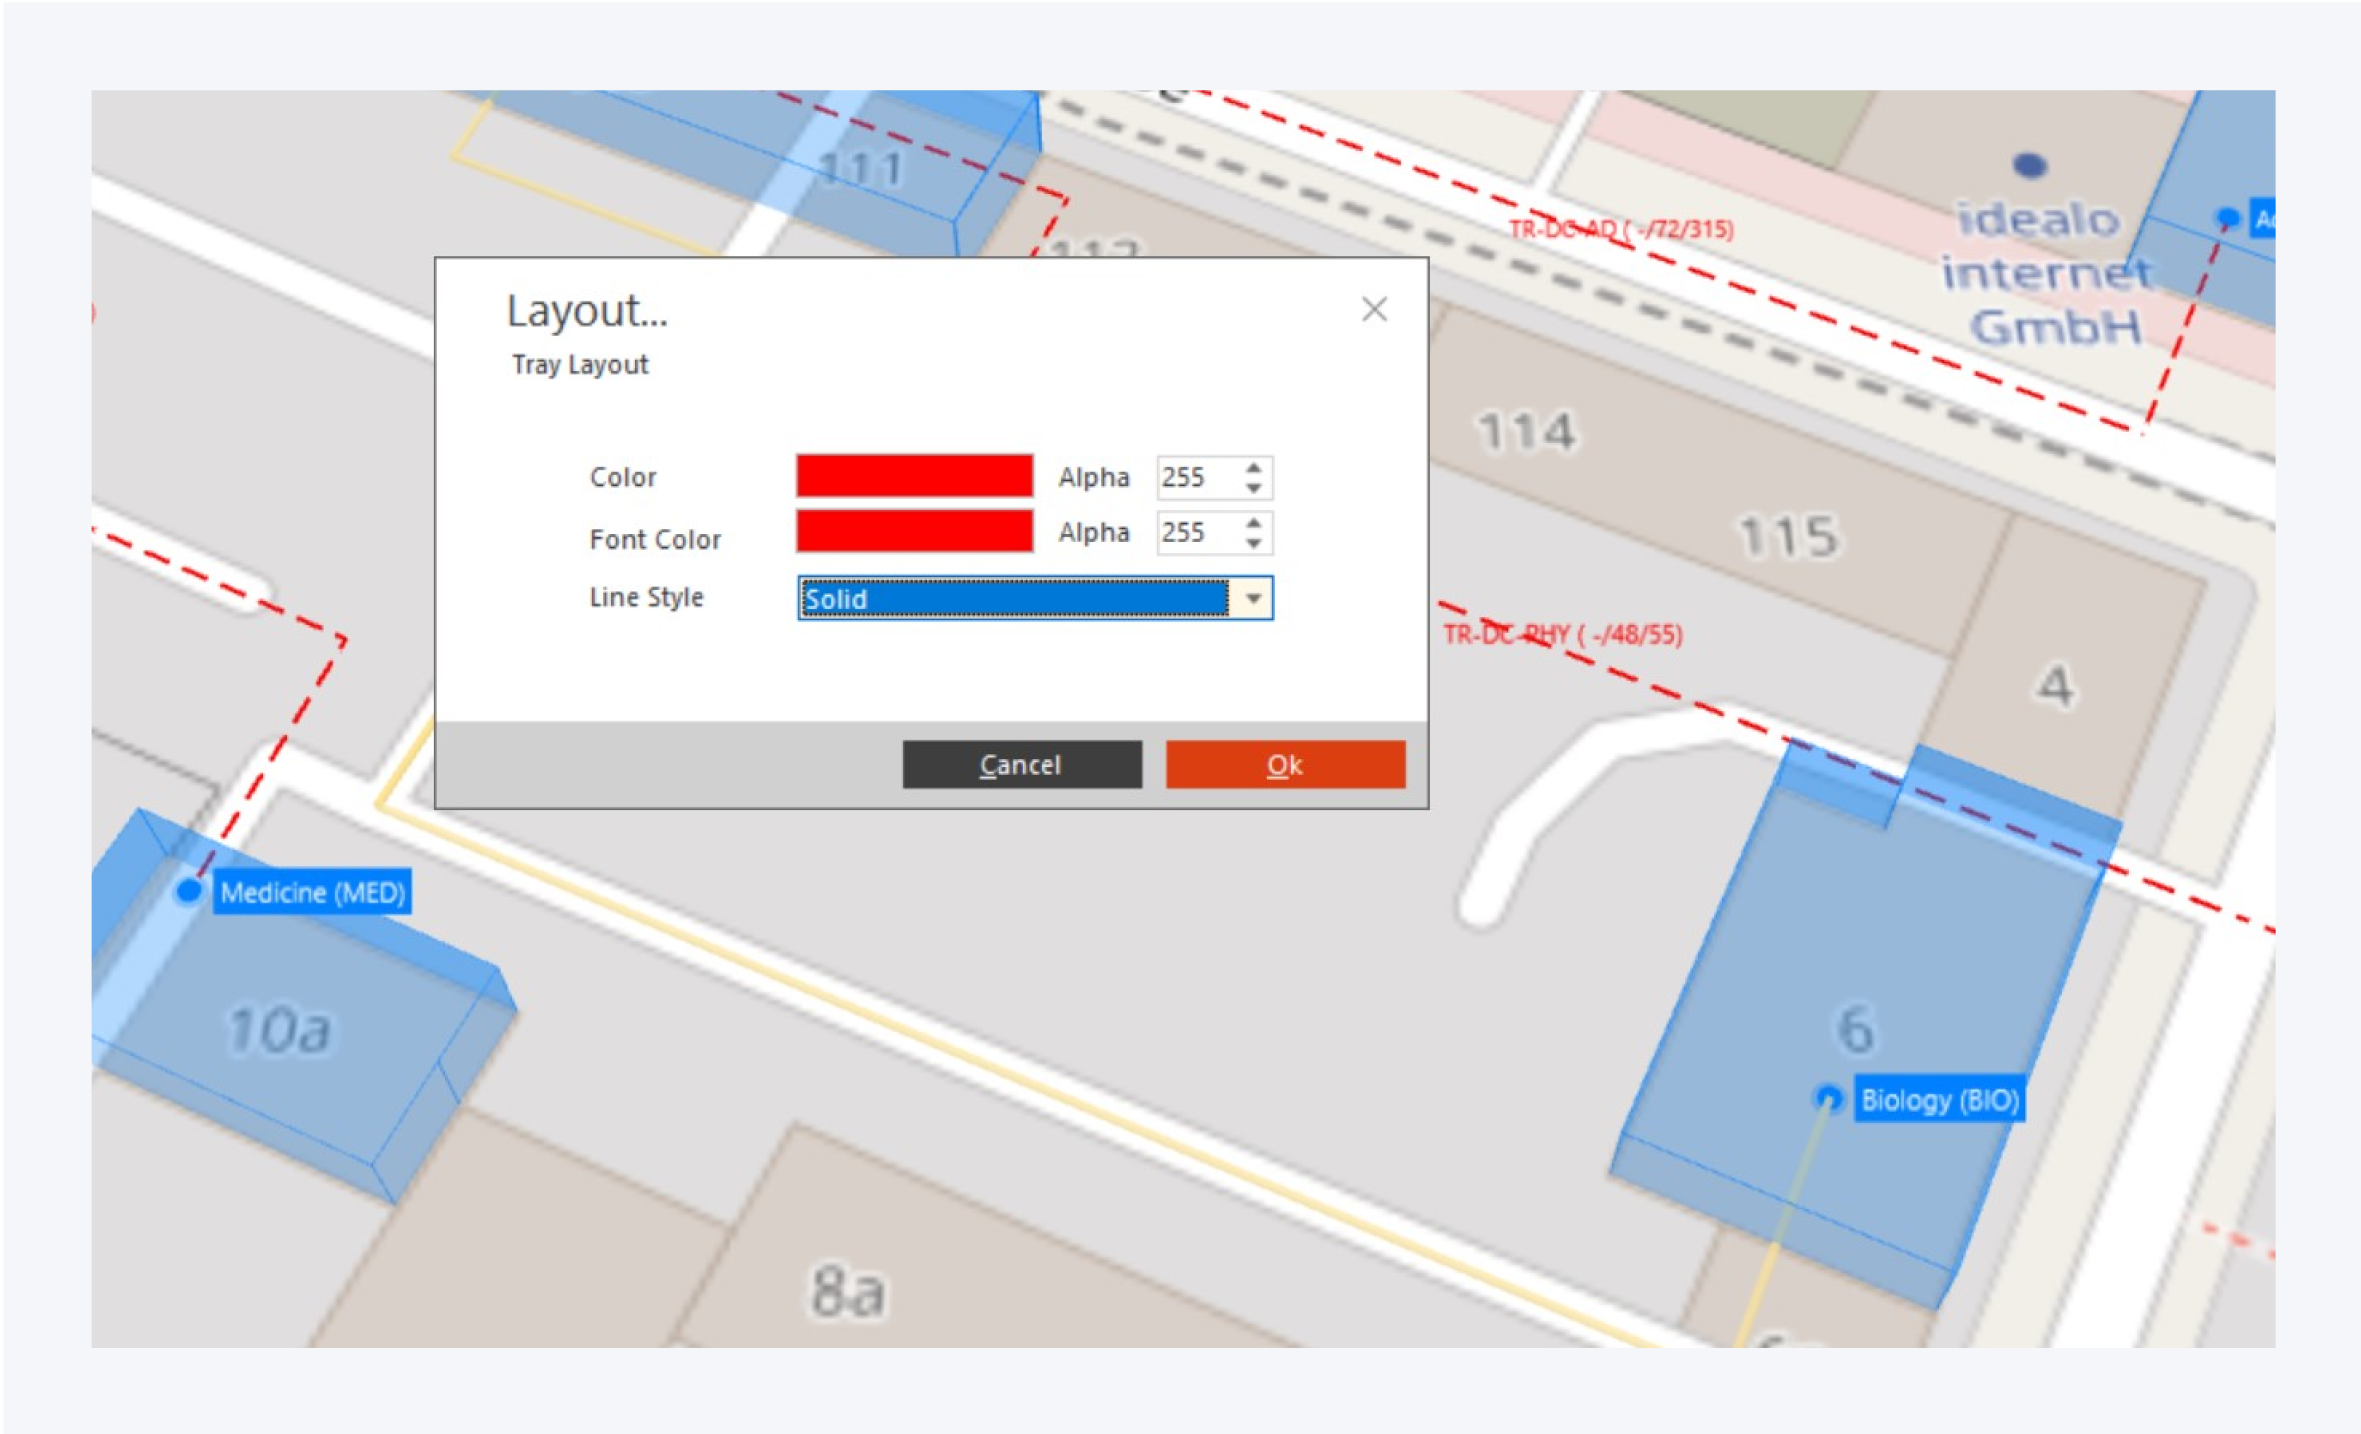The image size is (2361, 1434).
Task: Confirm with the Ok button
Action: pos(1285,765)
